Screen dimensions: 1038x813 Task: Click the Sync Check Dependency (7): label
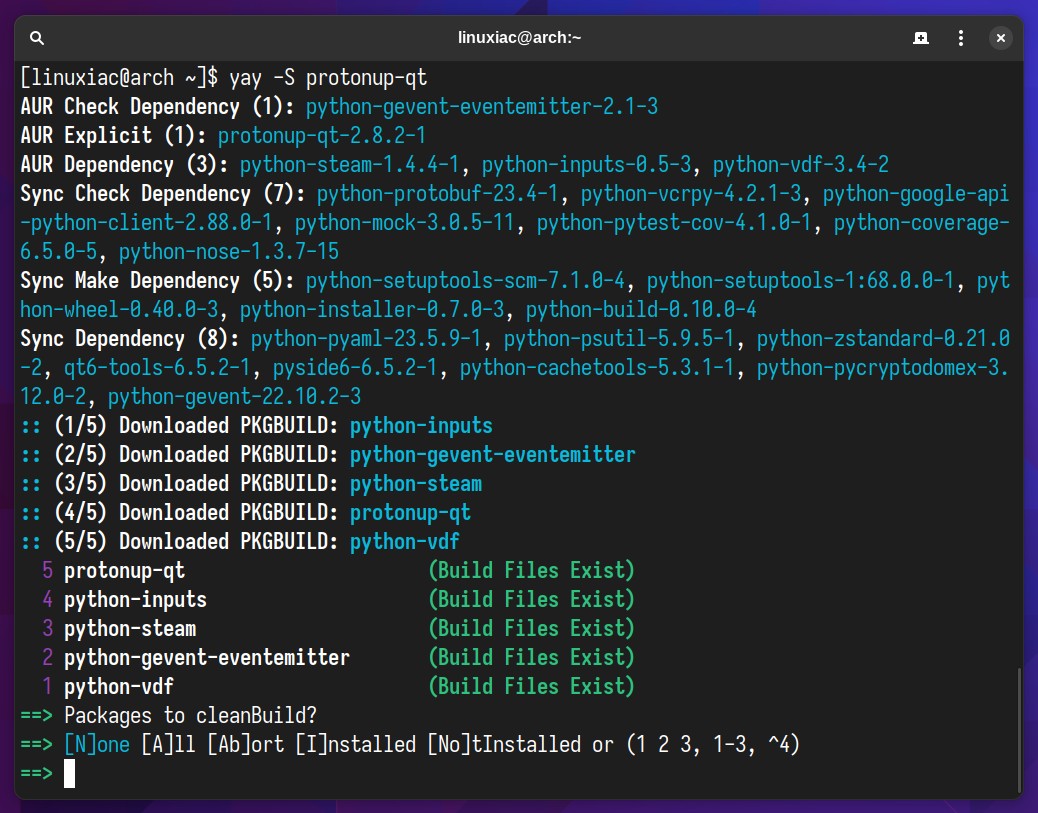163,194
